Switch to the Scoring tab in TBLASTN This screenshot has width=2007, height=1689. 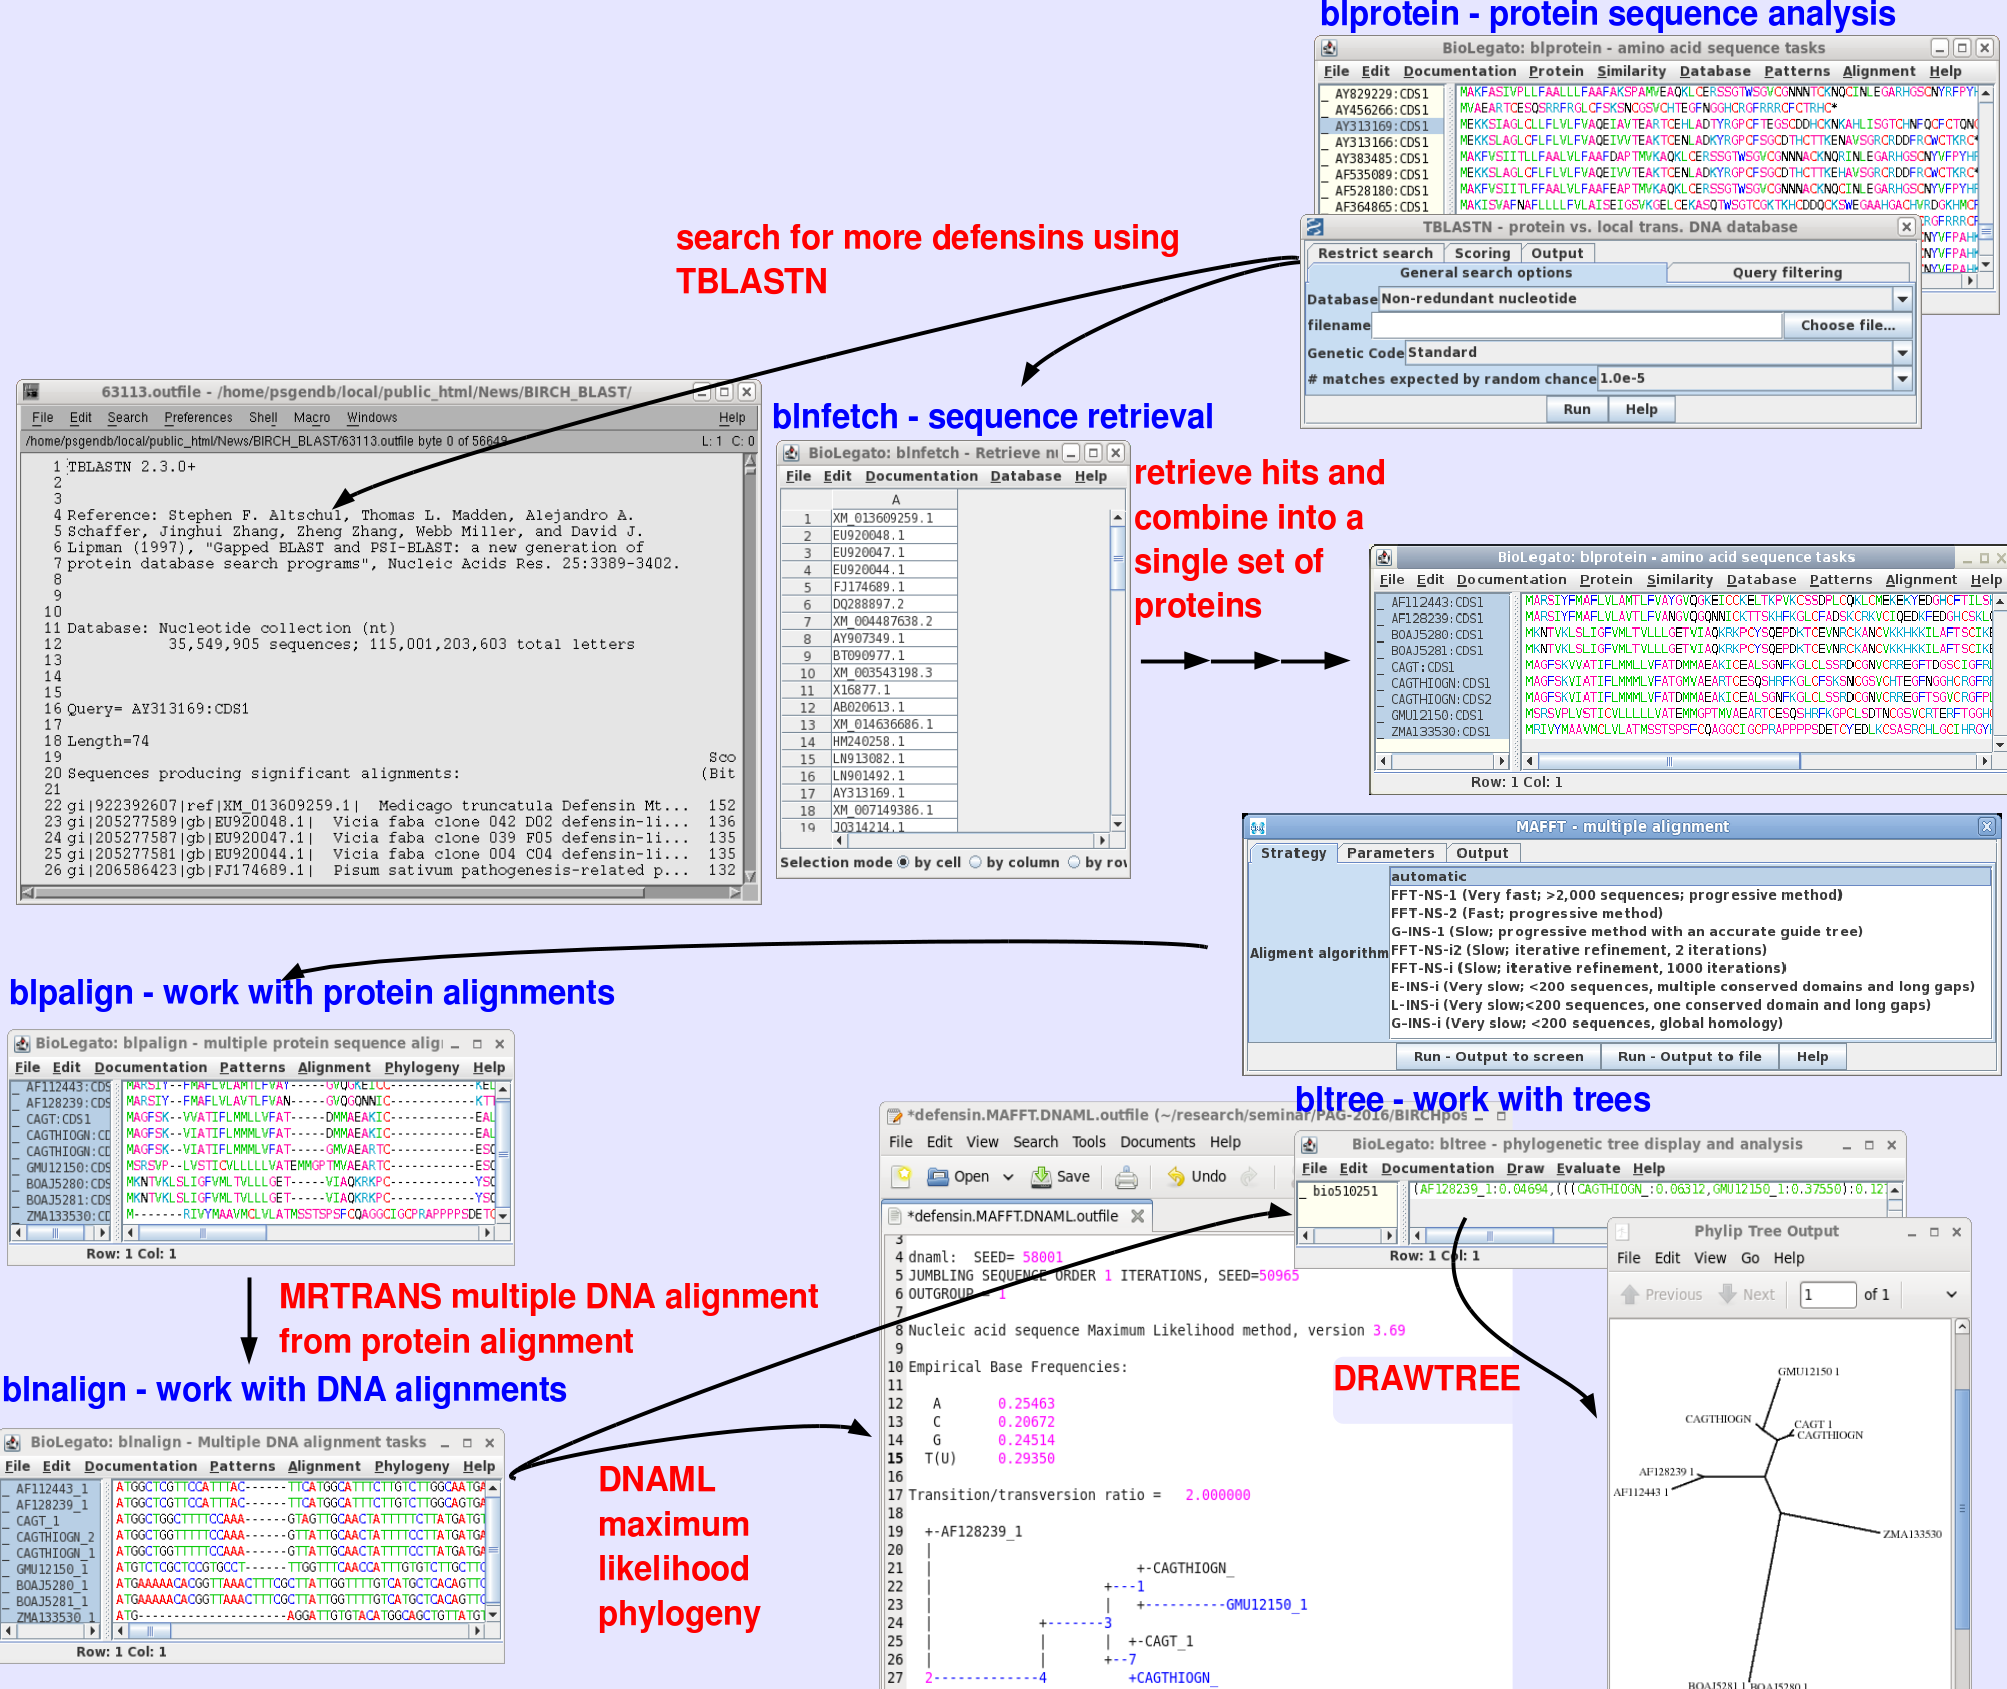1482,254
